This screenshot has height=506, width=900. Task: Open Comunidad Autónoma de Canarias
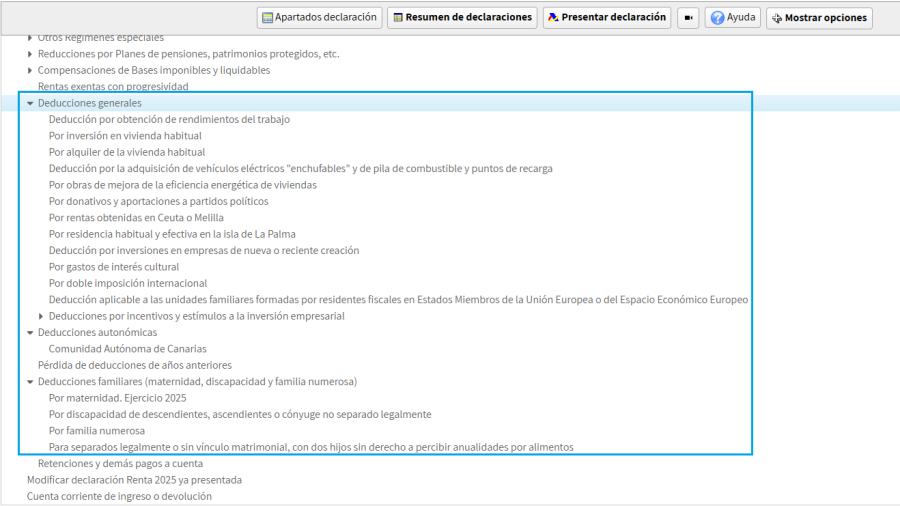128,349
